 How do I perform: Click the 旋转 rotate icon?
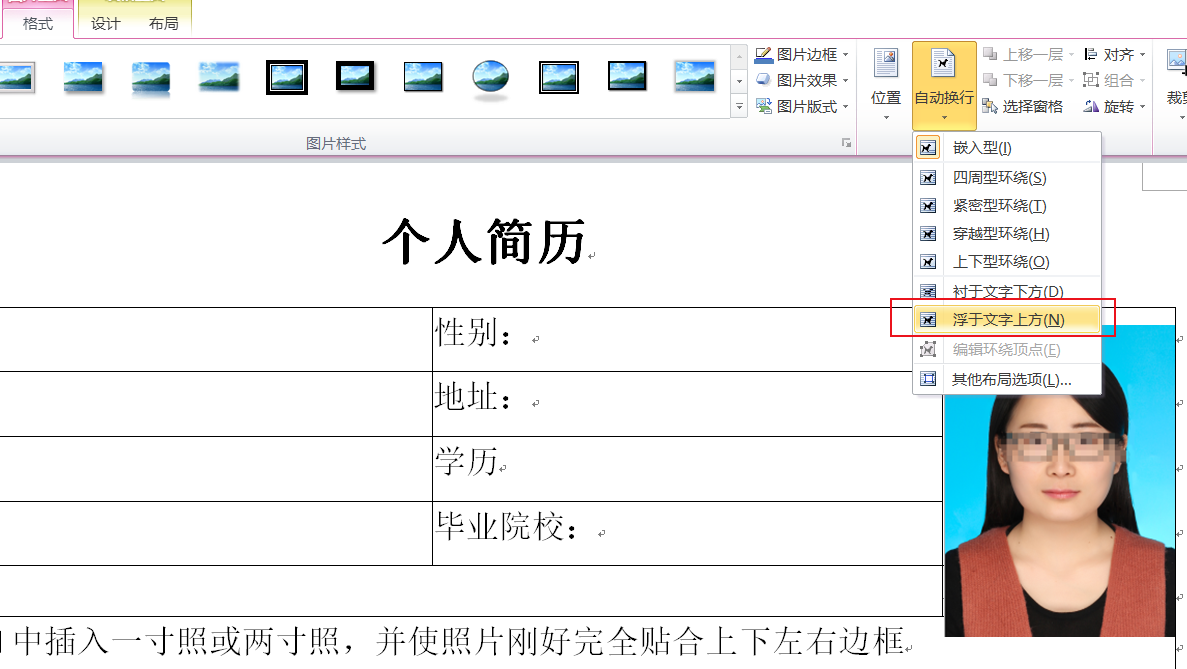[1091, 107]
